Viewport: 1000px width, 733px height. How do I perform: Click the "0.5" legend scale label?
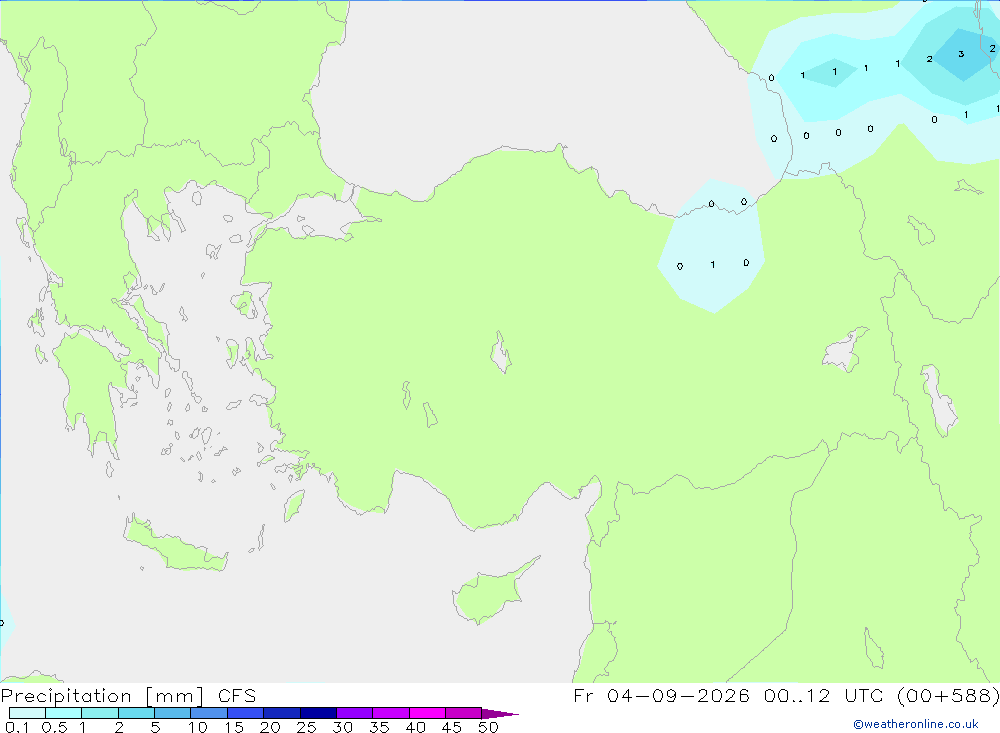click(54, 727)
